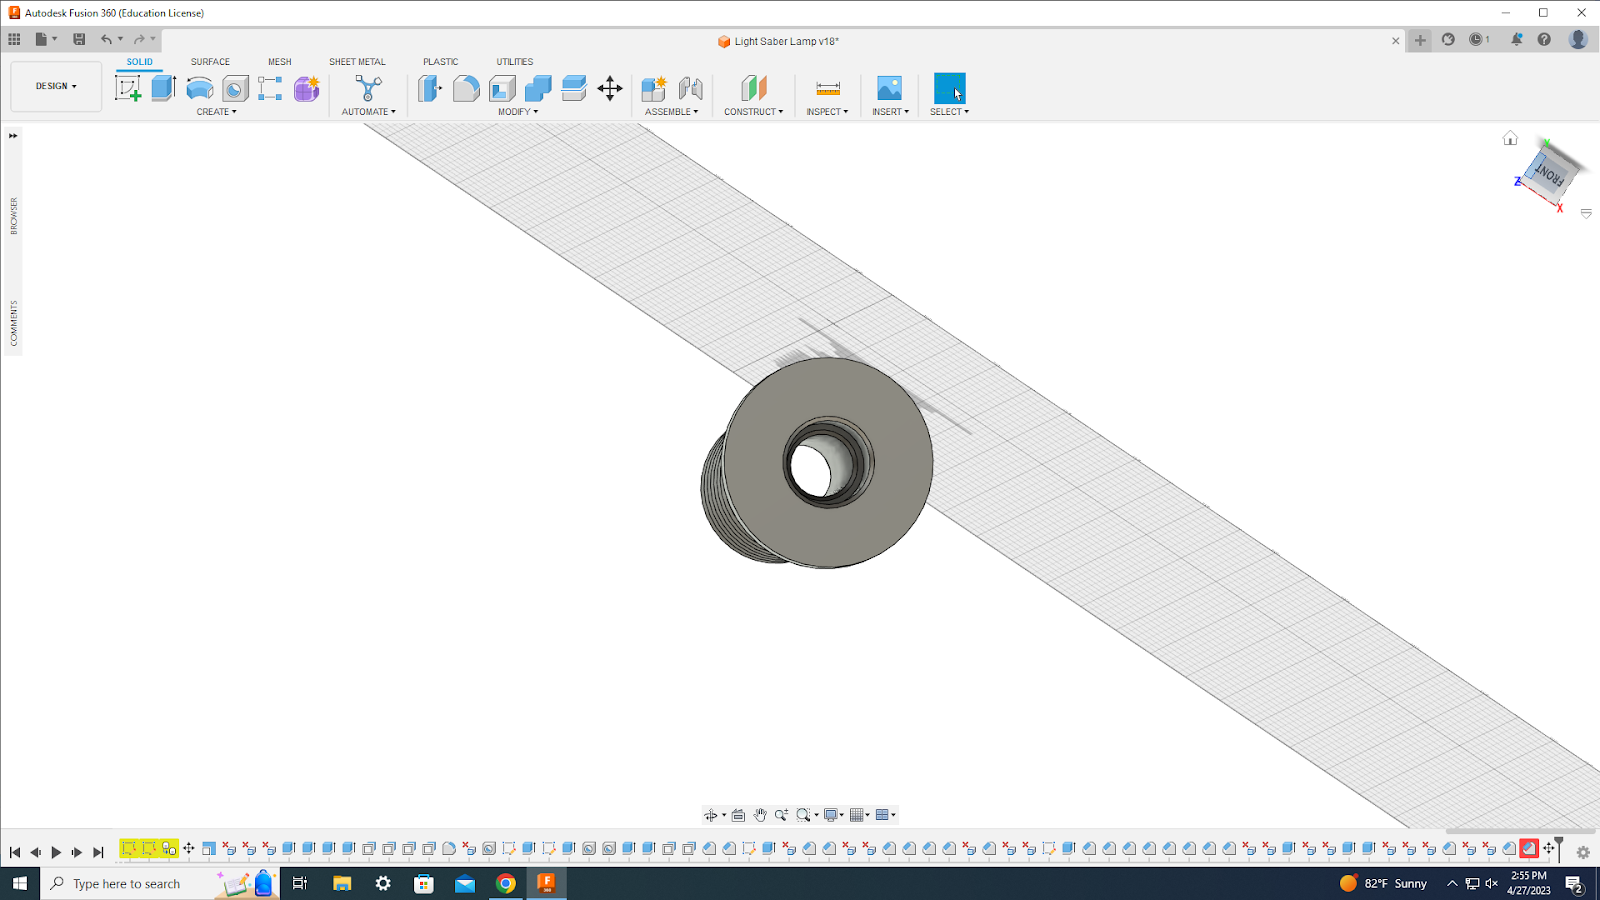Image resolution: width=1600 pixels, height=900 pixels.
Task: Expand the MODIFY menu
Action: click(x=517, y=111)
